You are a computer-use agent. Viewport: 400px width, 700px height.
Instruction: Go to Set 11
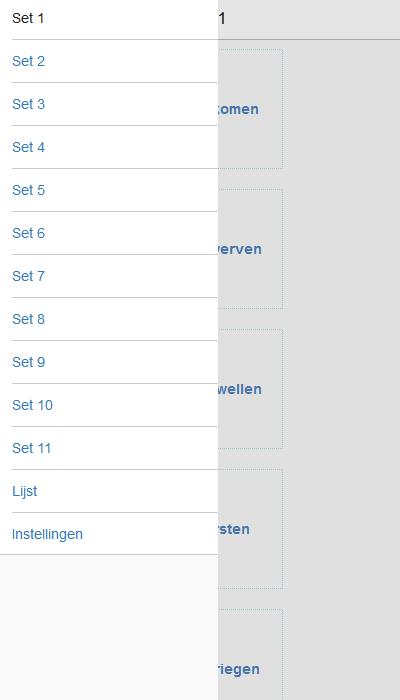(109, 448)
